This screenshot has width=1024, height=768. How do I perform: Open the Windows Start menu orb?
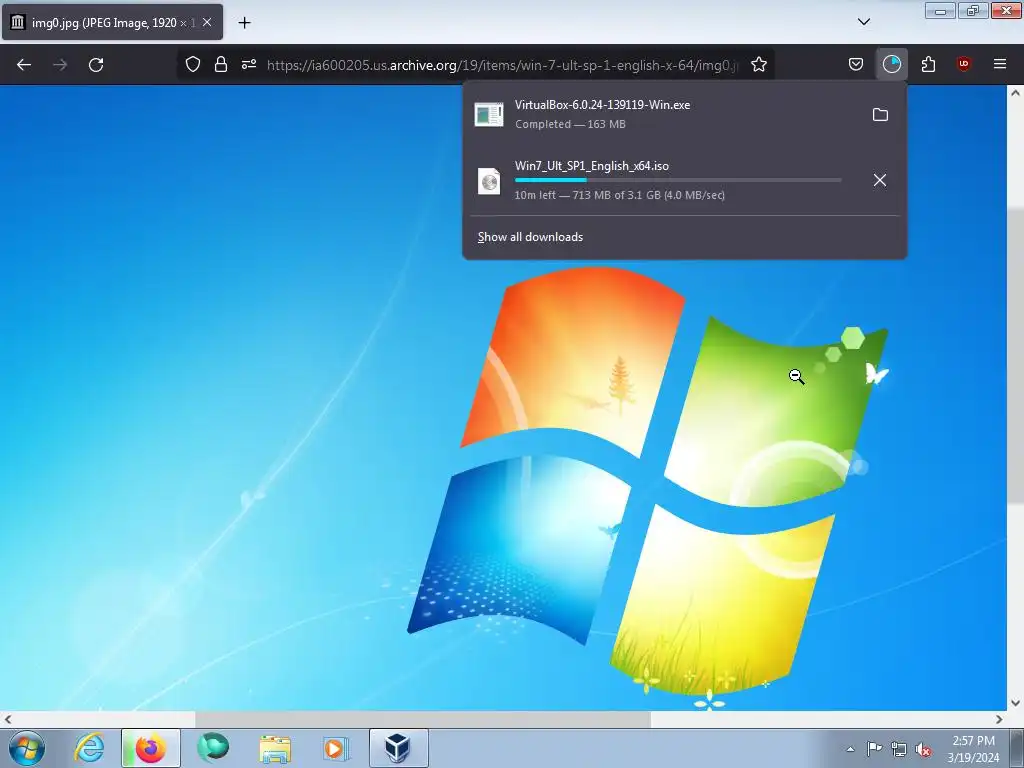click(27, 748)
